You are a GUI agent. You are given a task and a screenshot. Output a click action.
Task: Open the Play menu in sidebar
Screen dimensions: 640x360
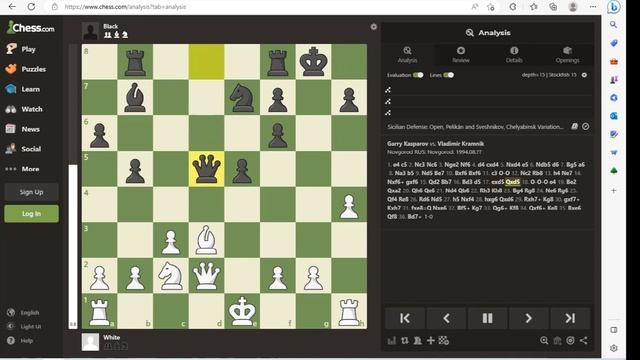[x=21, y=49]
